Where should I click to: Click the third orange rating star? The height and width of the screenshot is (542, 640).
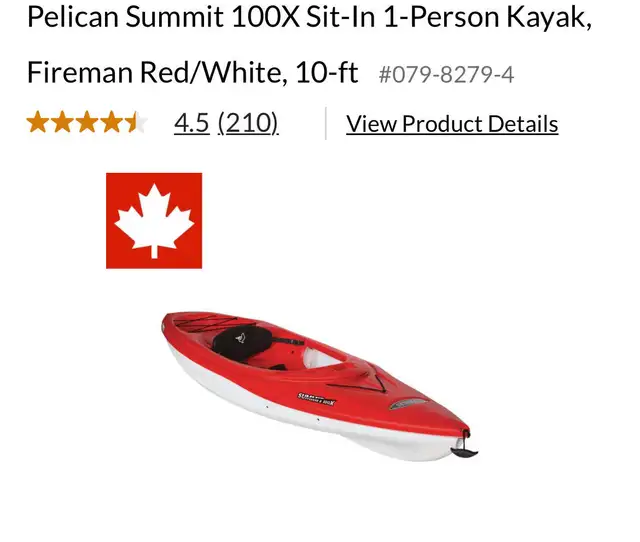(87, 122)
